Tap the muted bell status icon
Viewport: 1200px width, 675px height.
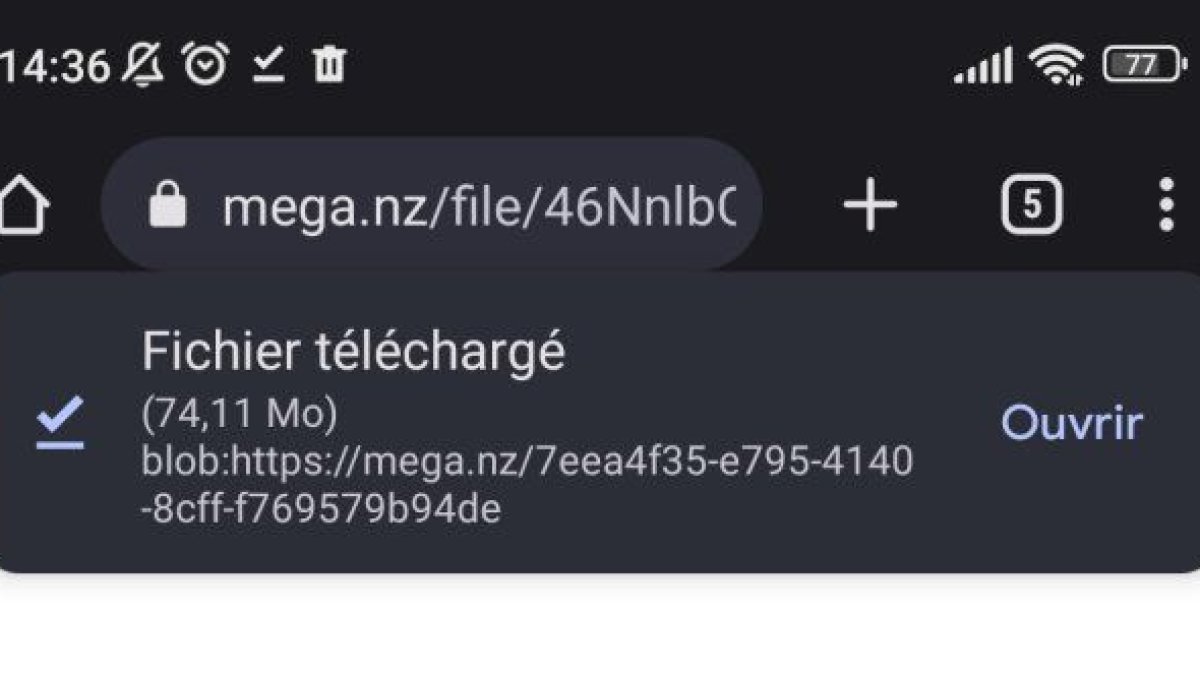[144, 66]
